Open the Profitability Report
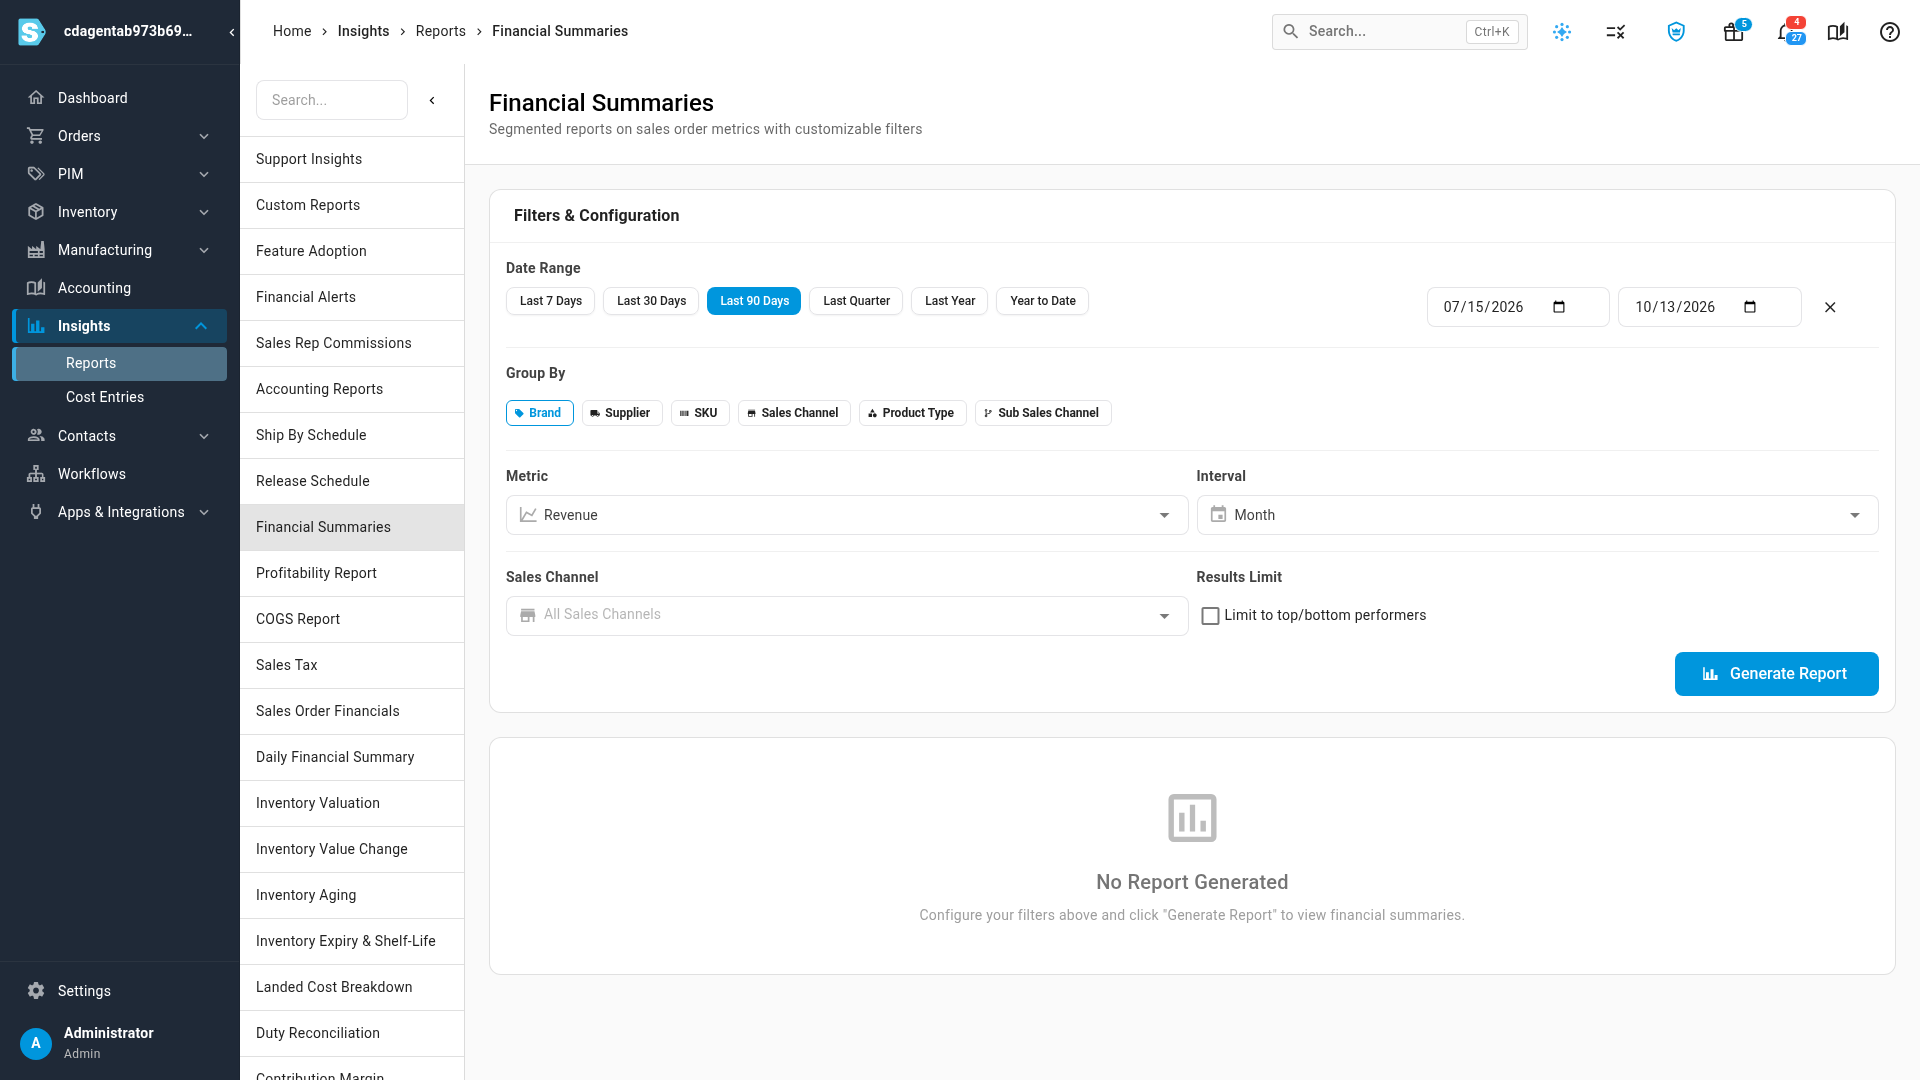This screenshot has width=1920, height=1080. (x=352, y=573)
